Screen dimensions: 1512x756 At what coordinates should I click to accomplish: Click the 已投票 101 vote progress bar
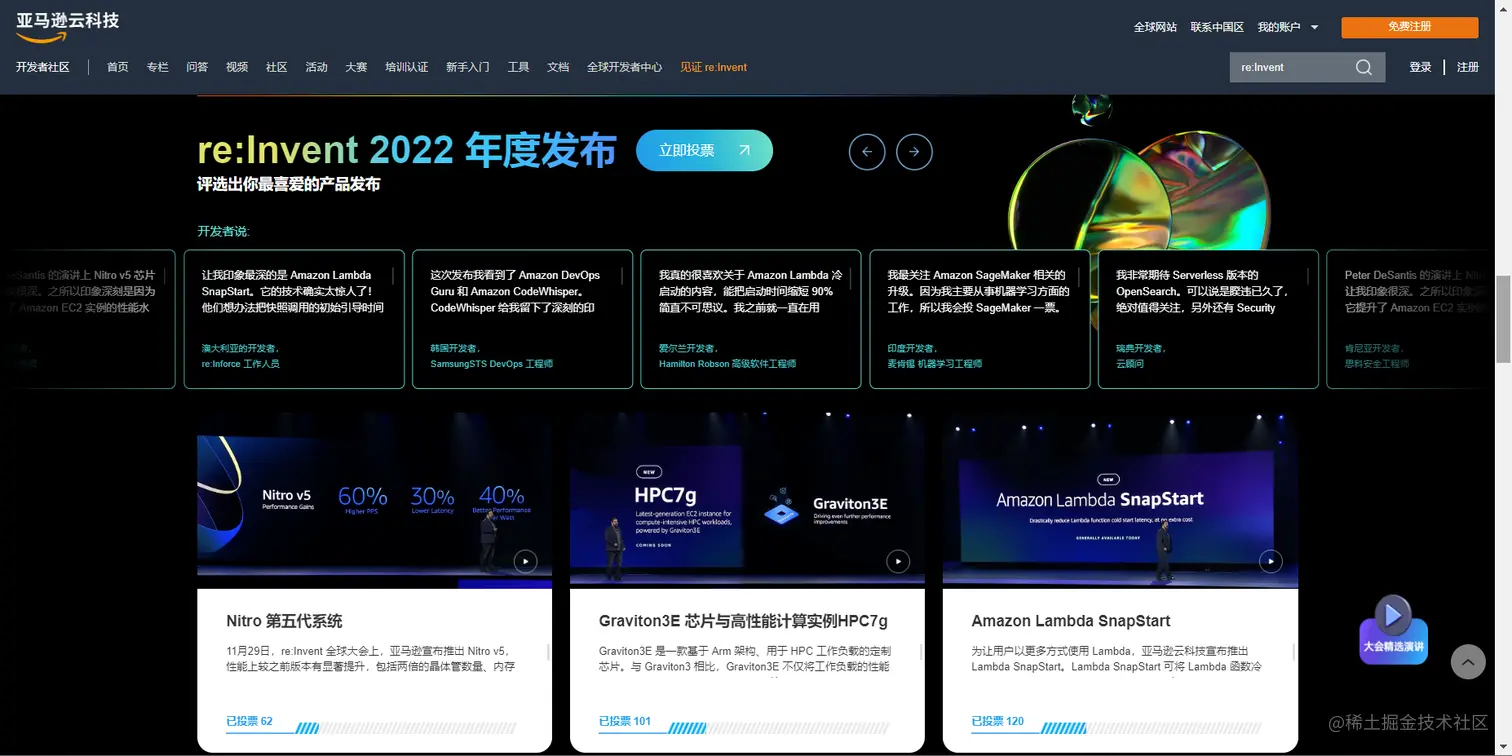[x=745, y=727]
